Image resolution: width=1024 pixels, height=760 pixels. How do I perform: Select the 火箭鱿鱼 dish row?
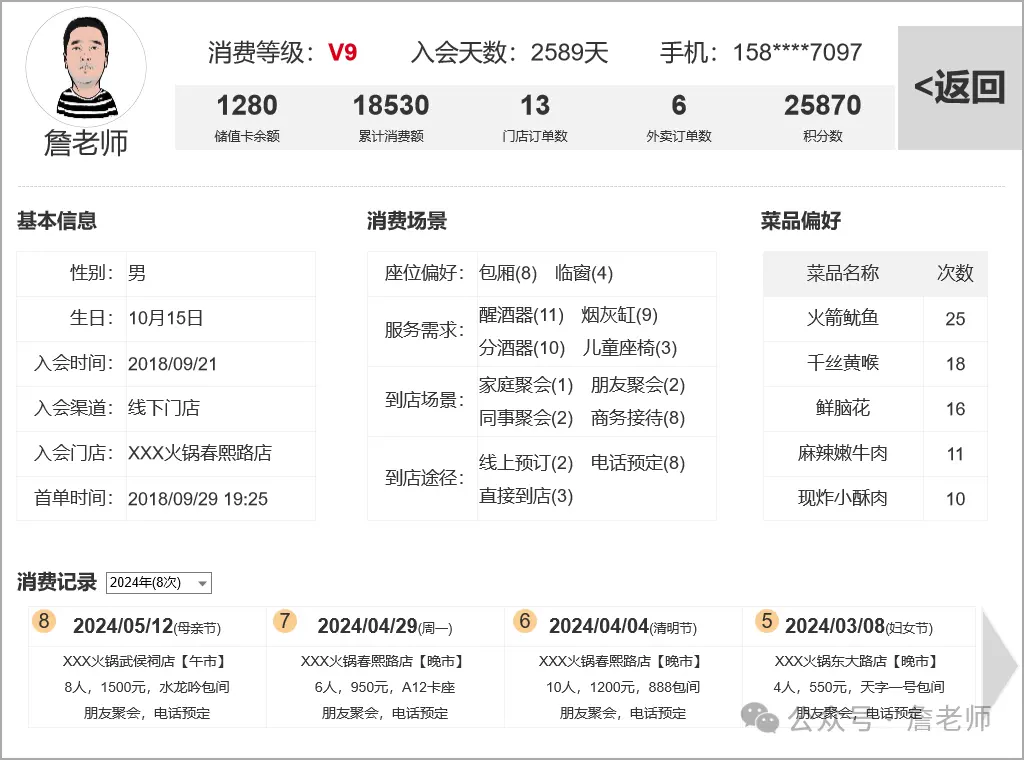click(x=842, y=318)
